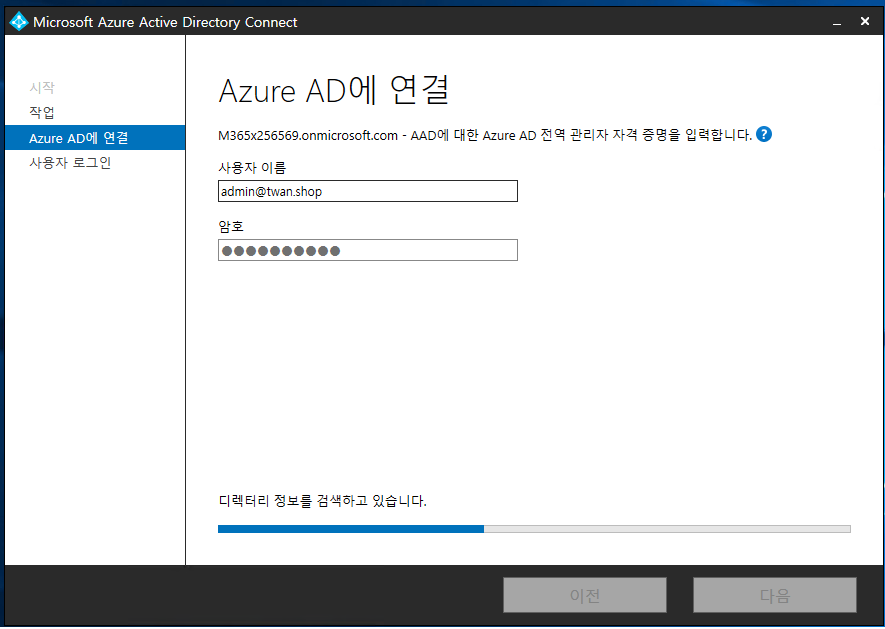Screen dimensions: 885x629
Task: Click the M365x256569.onmicrosoft.com description text
Action: click(485, 136)
